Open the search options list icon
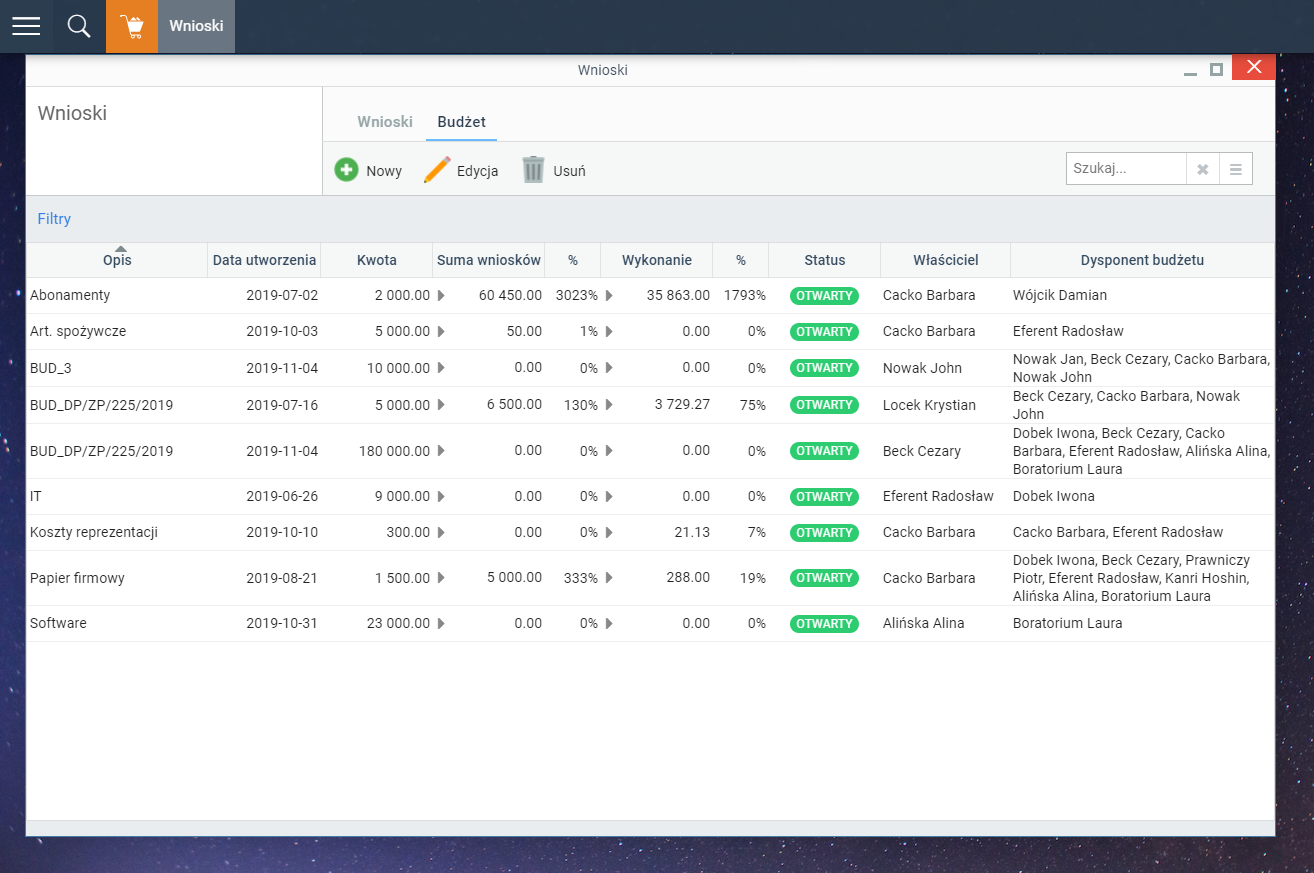This screenshot has height=873, width=1314. point(1236,169)
